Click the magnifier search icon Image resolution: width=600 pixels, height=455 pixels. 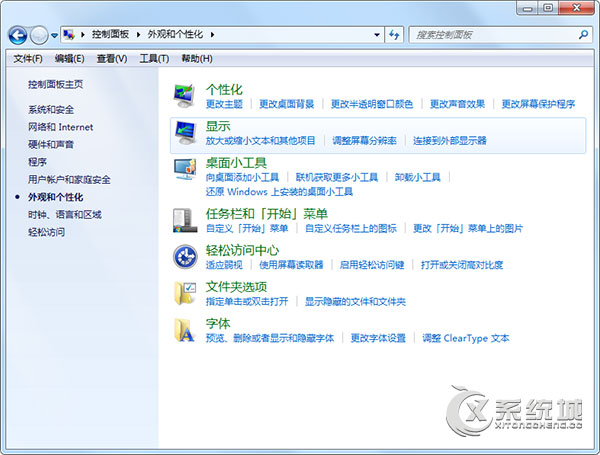(584, 35)
